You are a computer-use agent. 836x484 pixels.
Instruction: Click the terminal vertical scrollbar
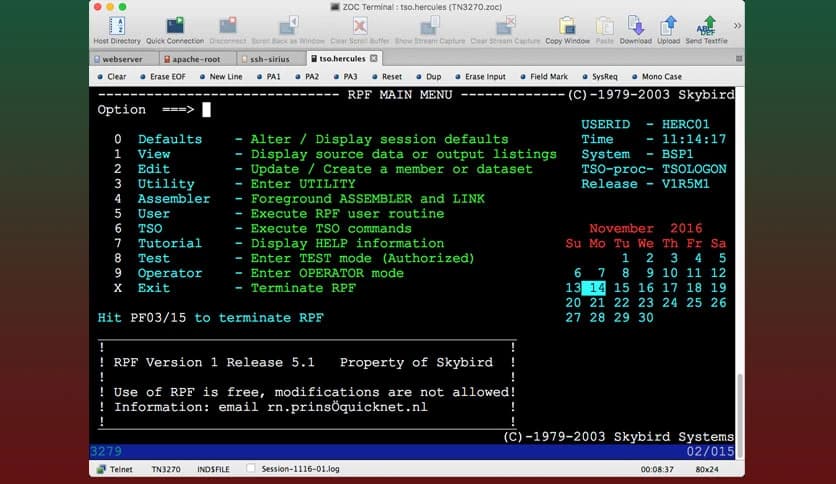740,416
